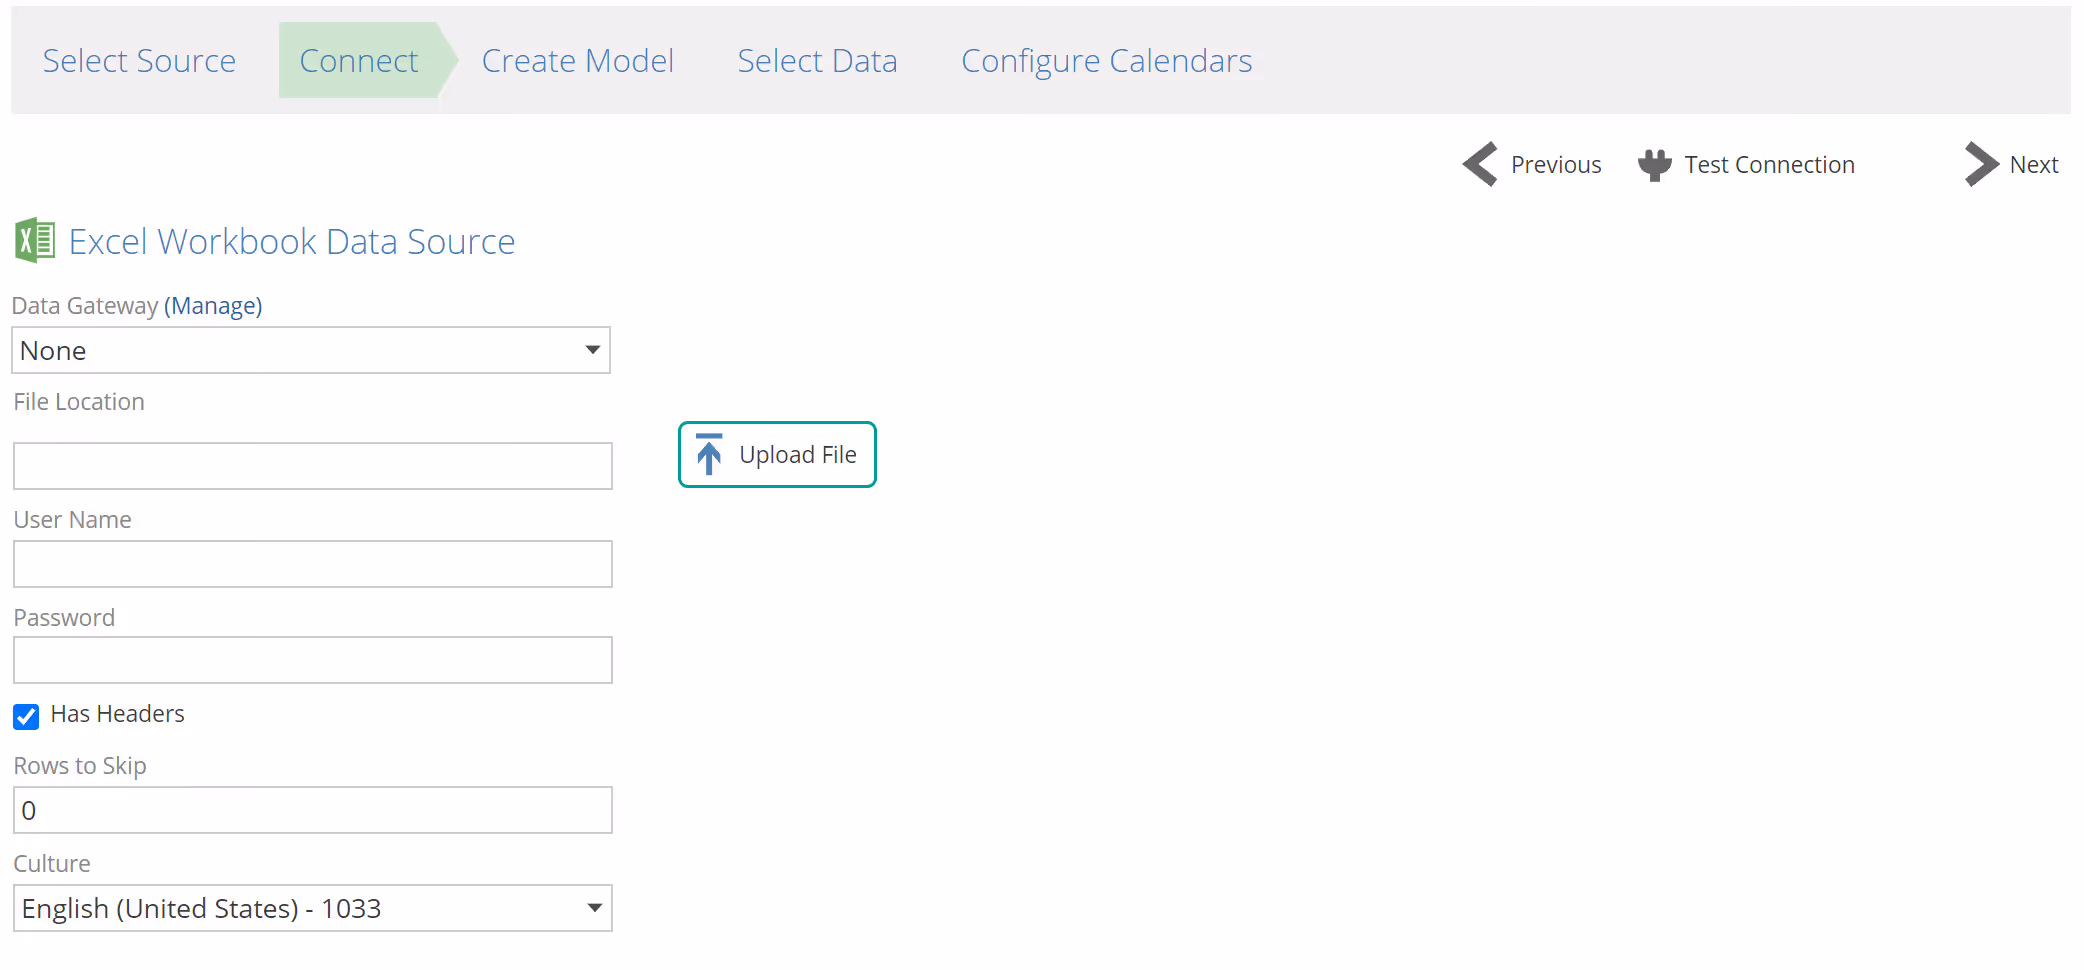Click the Previous left chevron icon
The width and height of the screenshot is (2084, 970).
coord(1480,164)
